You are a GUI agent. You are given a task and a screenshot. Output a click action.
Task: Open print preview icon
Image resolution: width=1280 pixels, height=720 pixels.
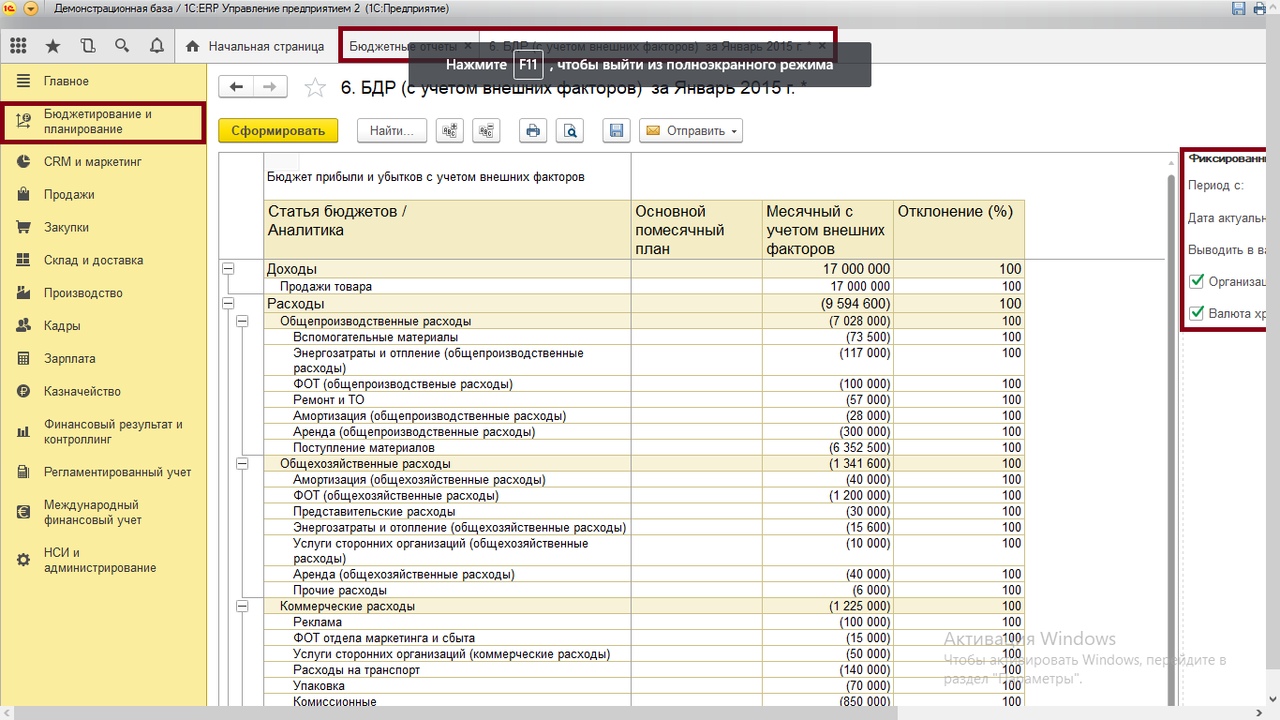(x=569, y=131)
